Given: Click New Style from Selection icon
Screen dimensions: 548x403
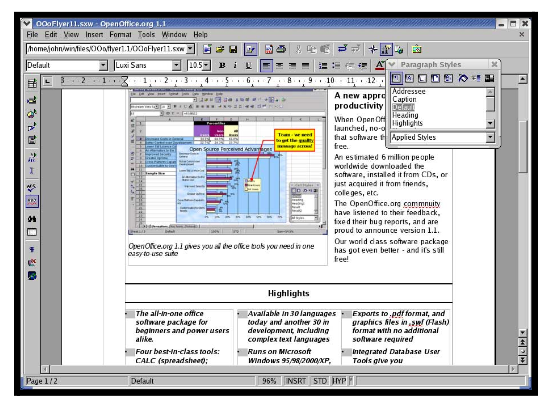Looking at the screenshot, I should tap(476, 78).
